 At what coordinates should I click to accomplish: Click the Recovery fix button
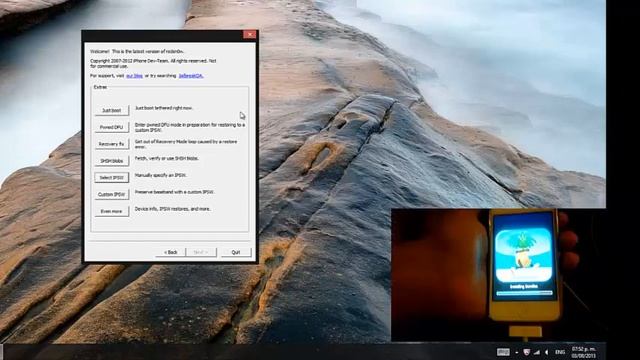coord(111,144)
